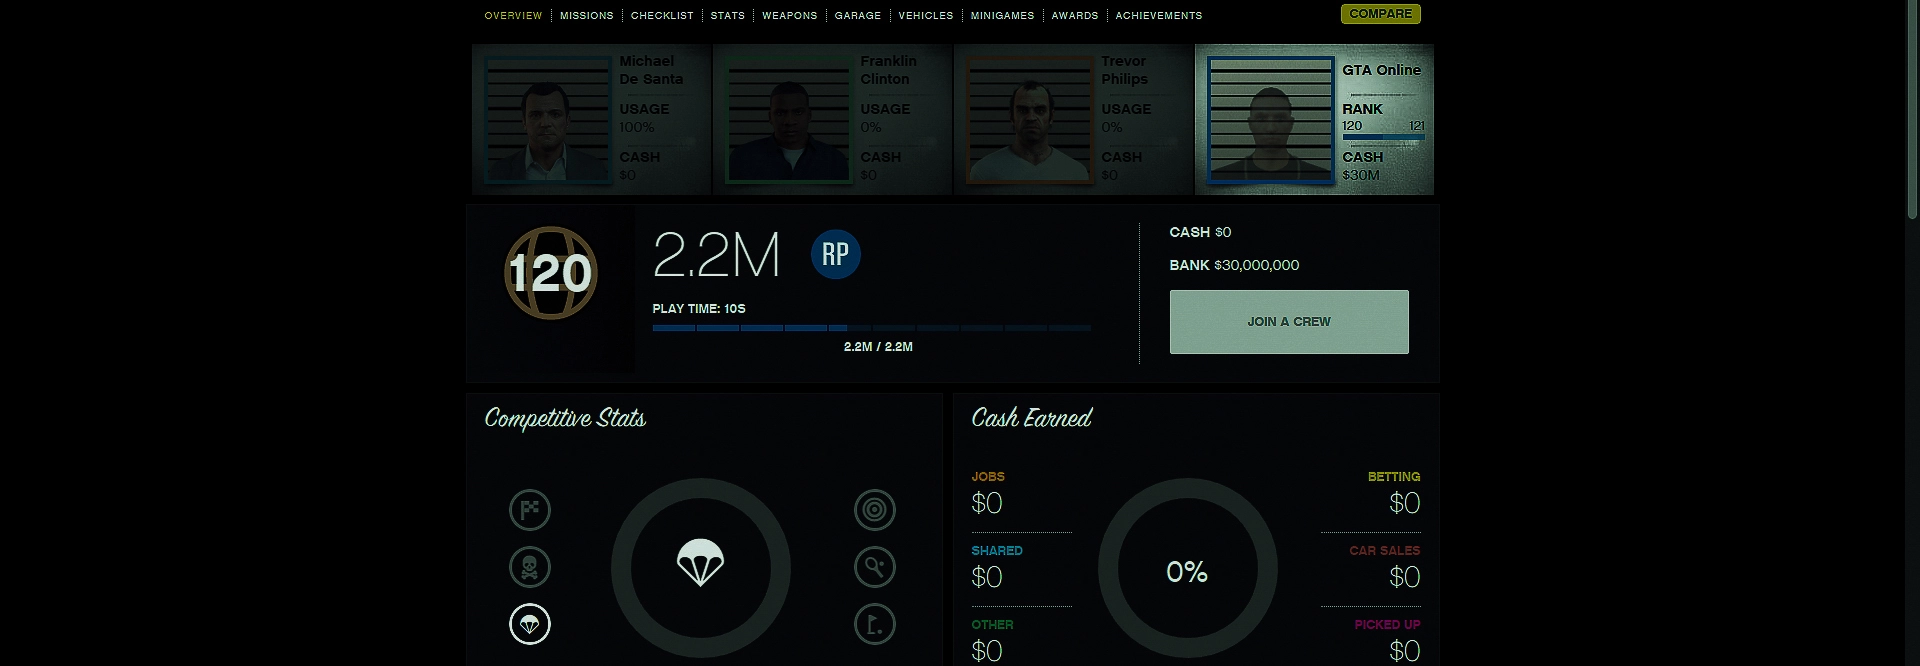Click the large 2.2M RP total
The height and width of the screenshot is (666, 1920).
pyautogui.click(x=716, y=255)
